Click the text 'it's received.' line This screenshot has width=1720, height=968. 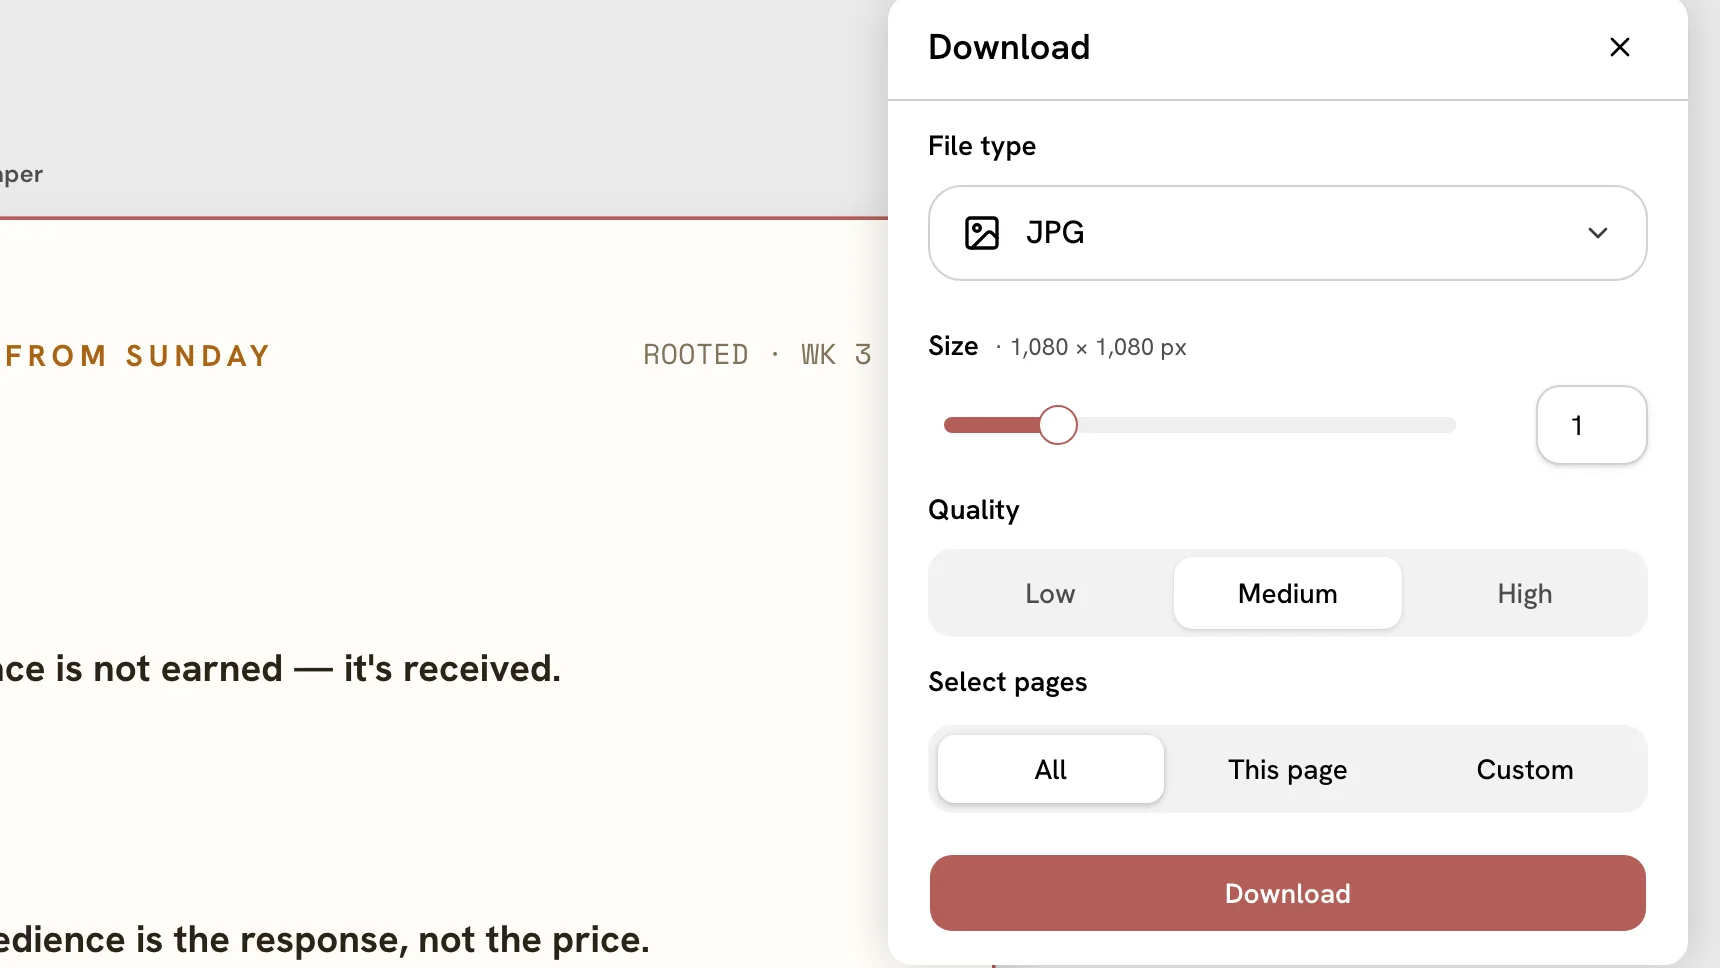[x=452, y=668]
